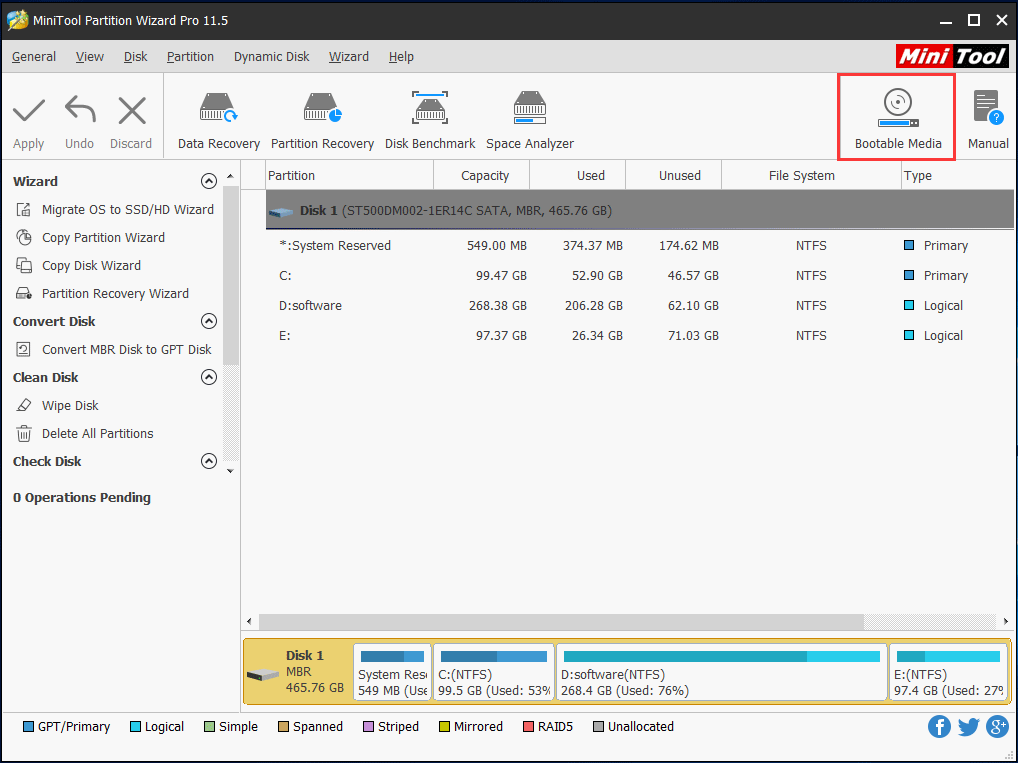Click the Discard X icon

coord(132,110)
